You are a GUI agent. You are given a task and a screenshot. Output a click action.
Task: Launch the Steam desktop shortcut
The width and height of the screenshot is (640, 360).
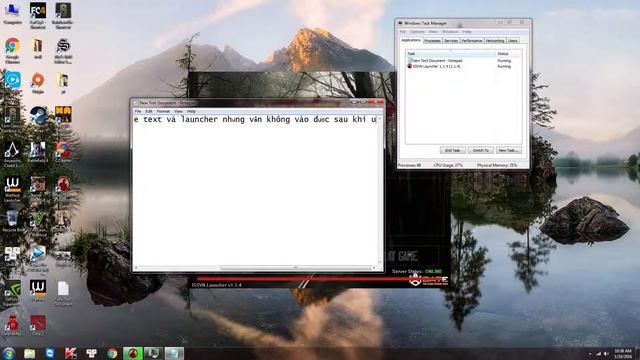(x=38, y=116)
